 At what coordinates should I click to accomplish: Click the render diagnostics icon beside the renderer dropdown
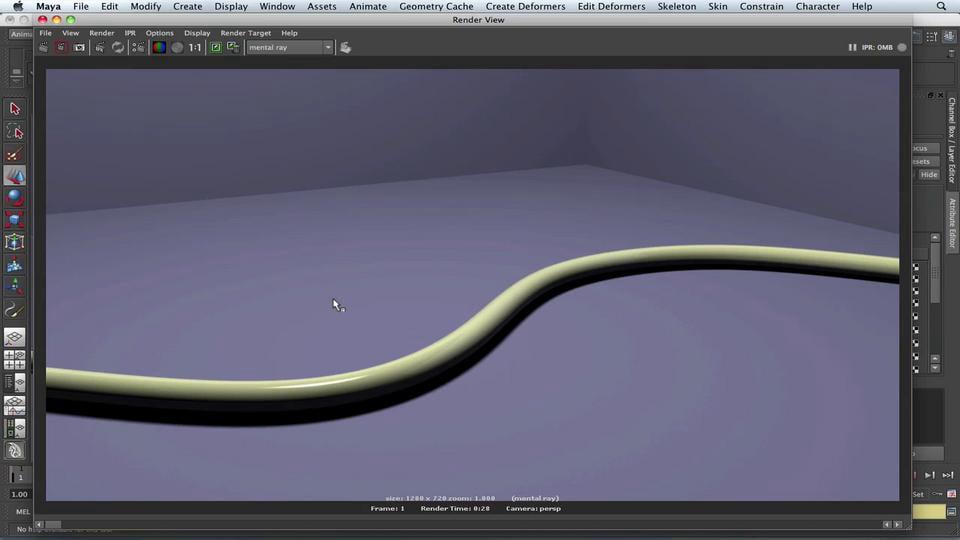click(x=345, y=47)
